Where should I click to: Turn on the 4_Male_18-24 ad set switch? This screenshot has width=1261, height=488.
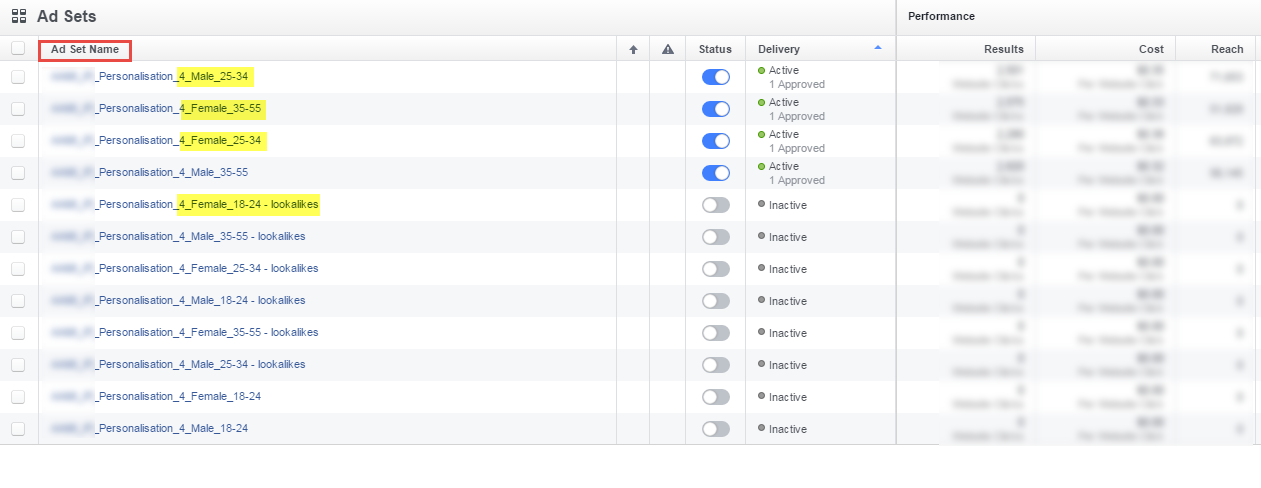click(716, 429)
